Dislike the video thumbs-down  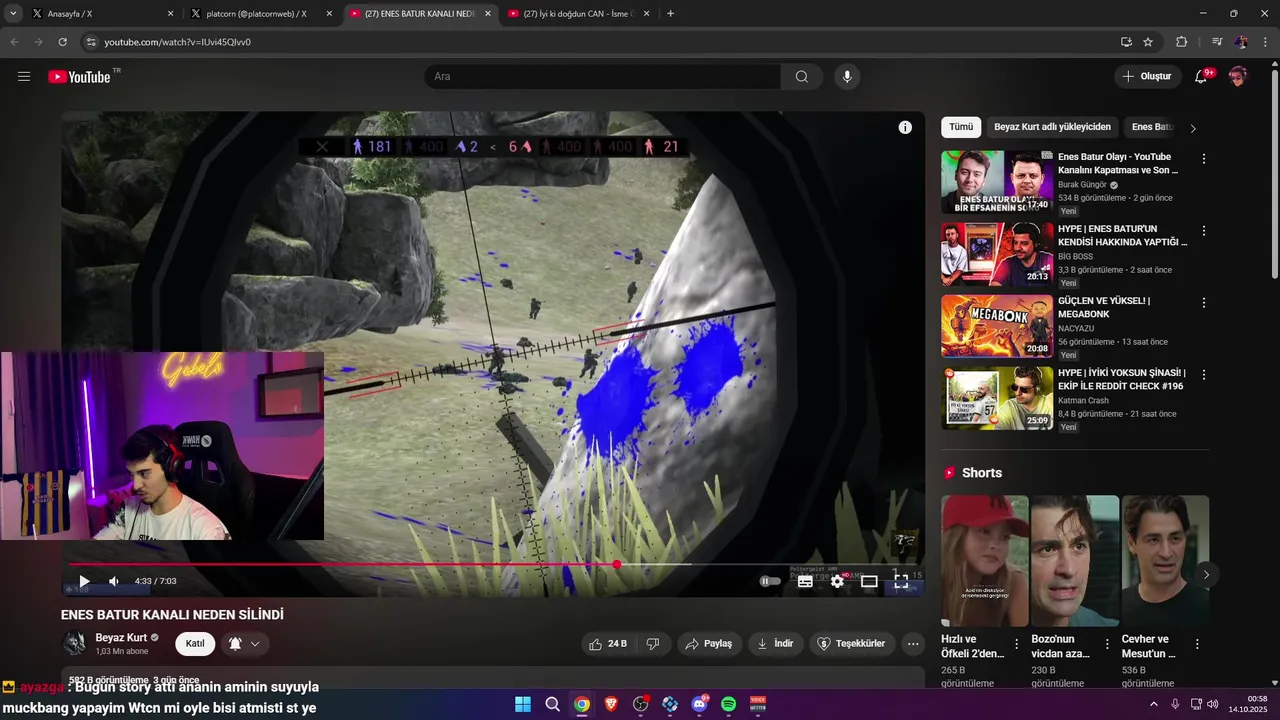653,643
